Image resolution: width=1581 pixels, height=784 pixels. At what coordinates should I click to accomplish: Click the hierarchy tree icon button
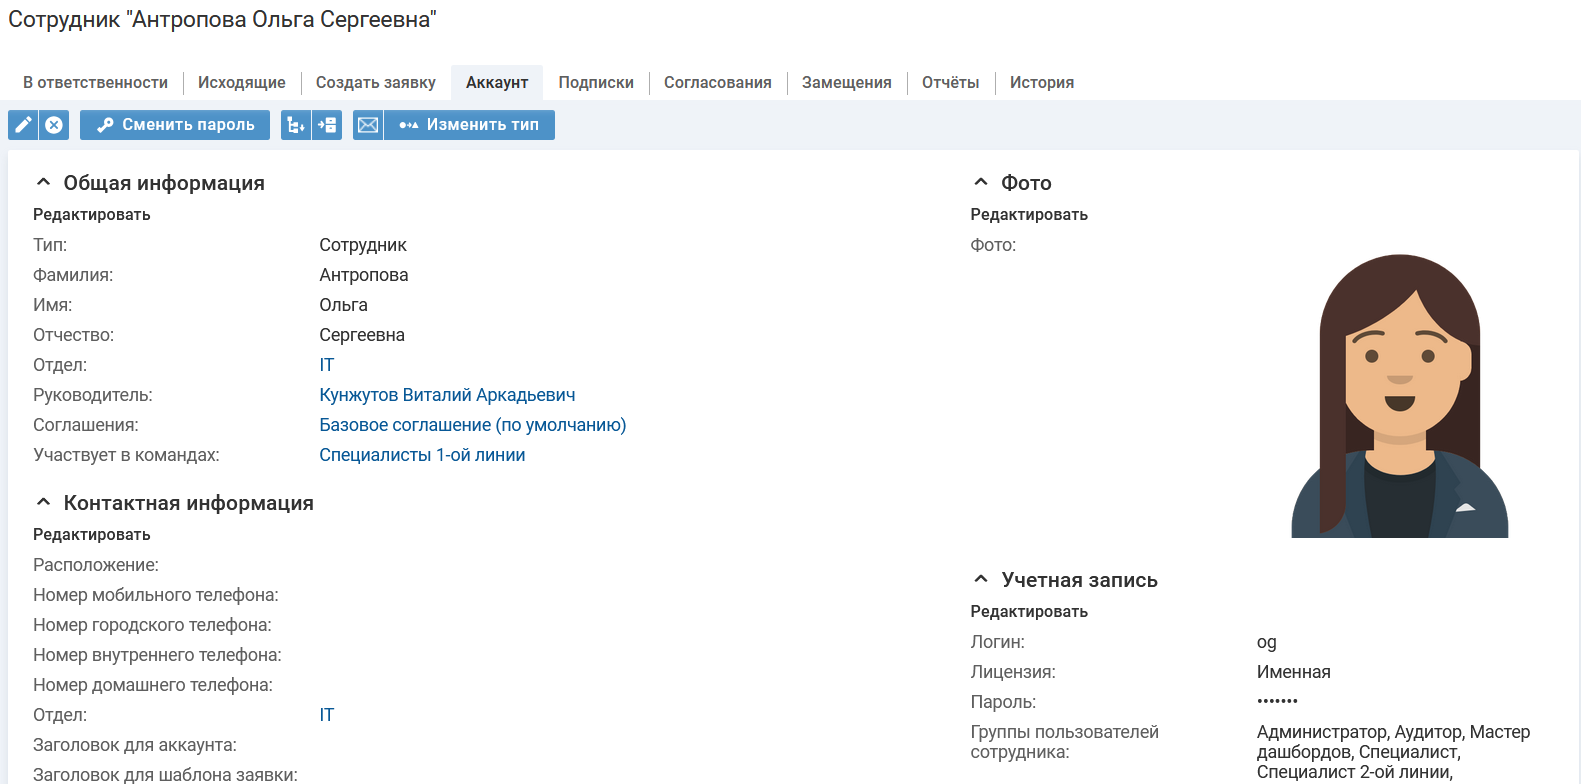tap(296, 125)
